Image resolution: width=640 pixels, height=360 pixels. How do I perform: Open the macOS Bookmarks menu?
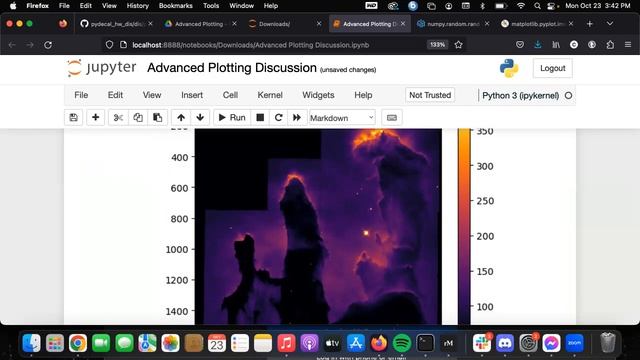tap(176, 6)
